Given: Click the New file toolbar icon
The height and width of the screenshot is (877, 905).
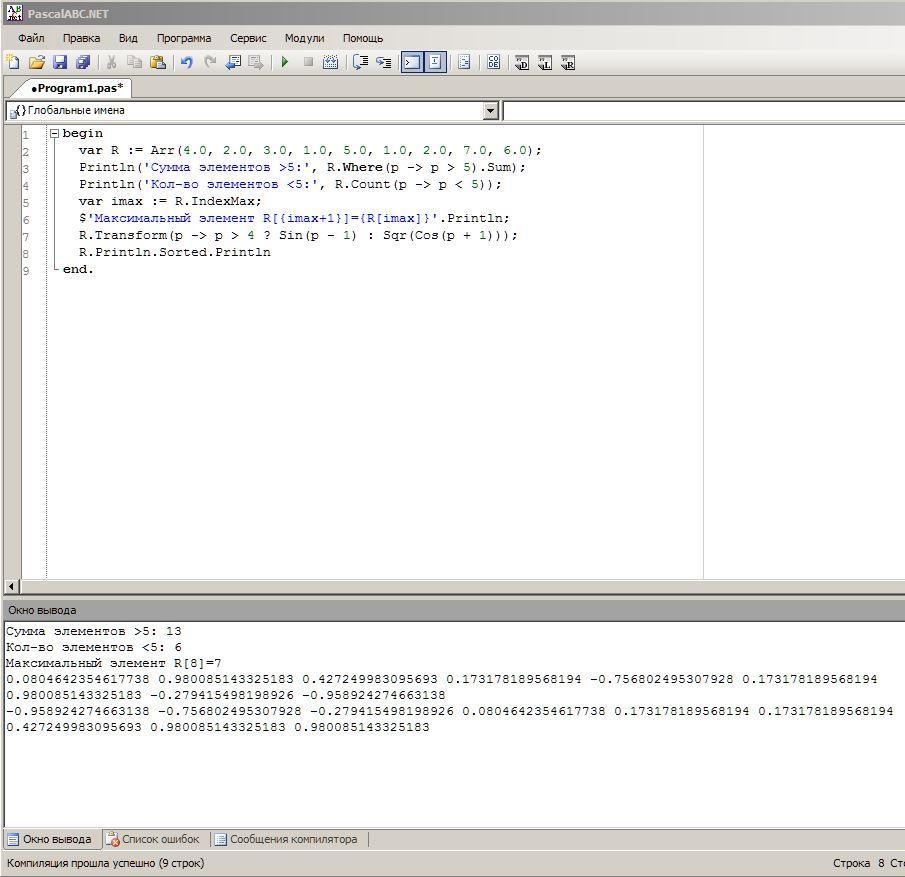Looking at the screenshot, I should pos(13,62).
